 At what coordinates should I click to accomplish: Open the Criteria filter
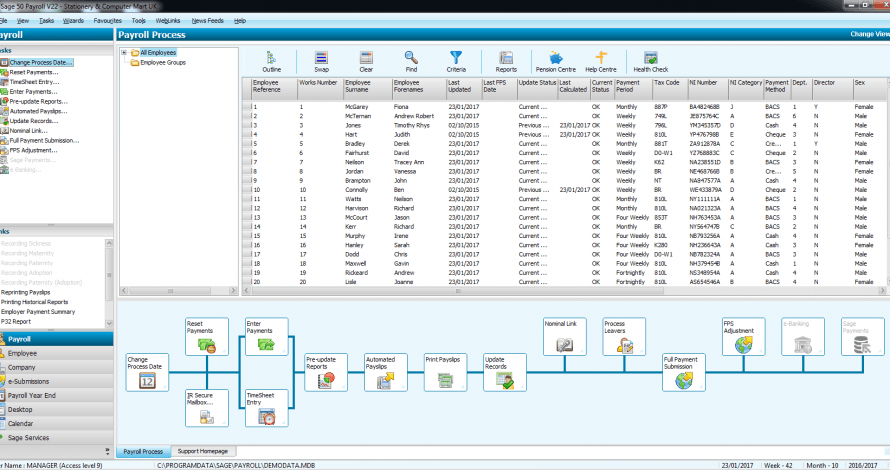point(456,61)
